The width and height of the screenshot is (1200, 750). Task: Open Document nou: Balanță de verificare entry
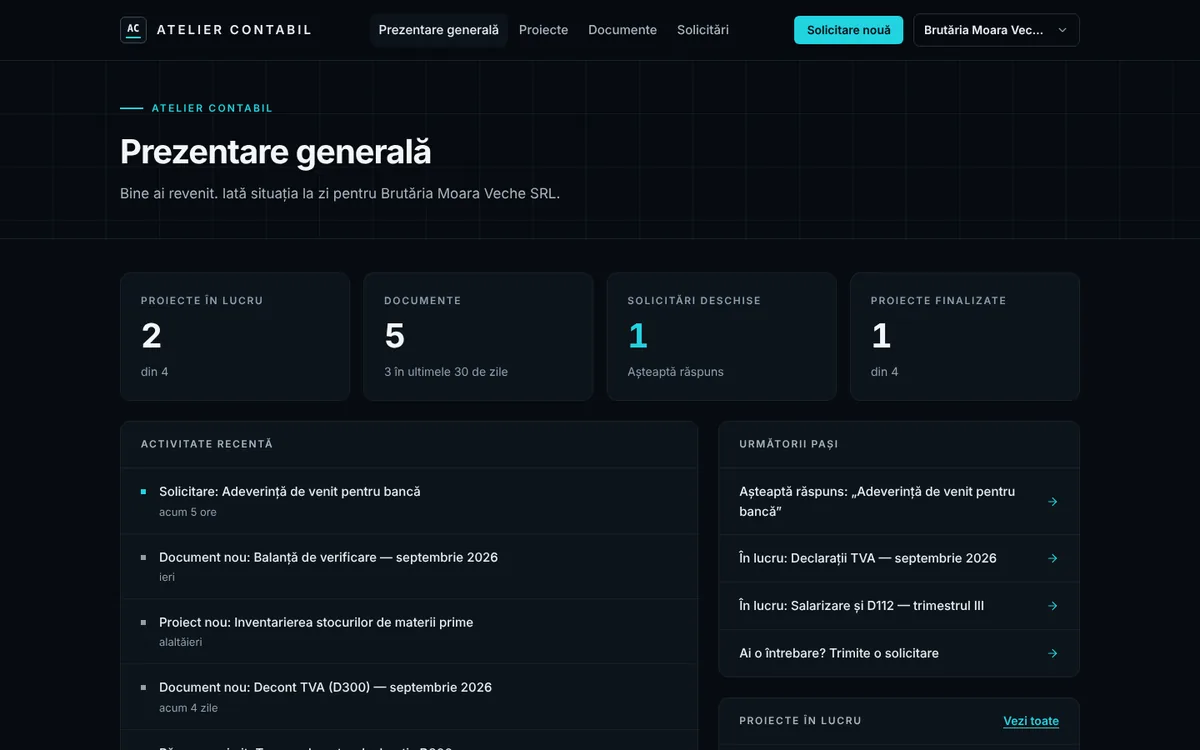(409, 566)
